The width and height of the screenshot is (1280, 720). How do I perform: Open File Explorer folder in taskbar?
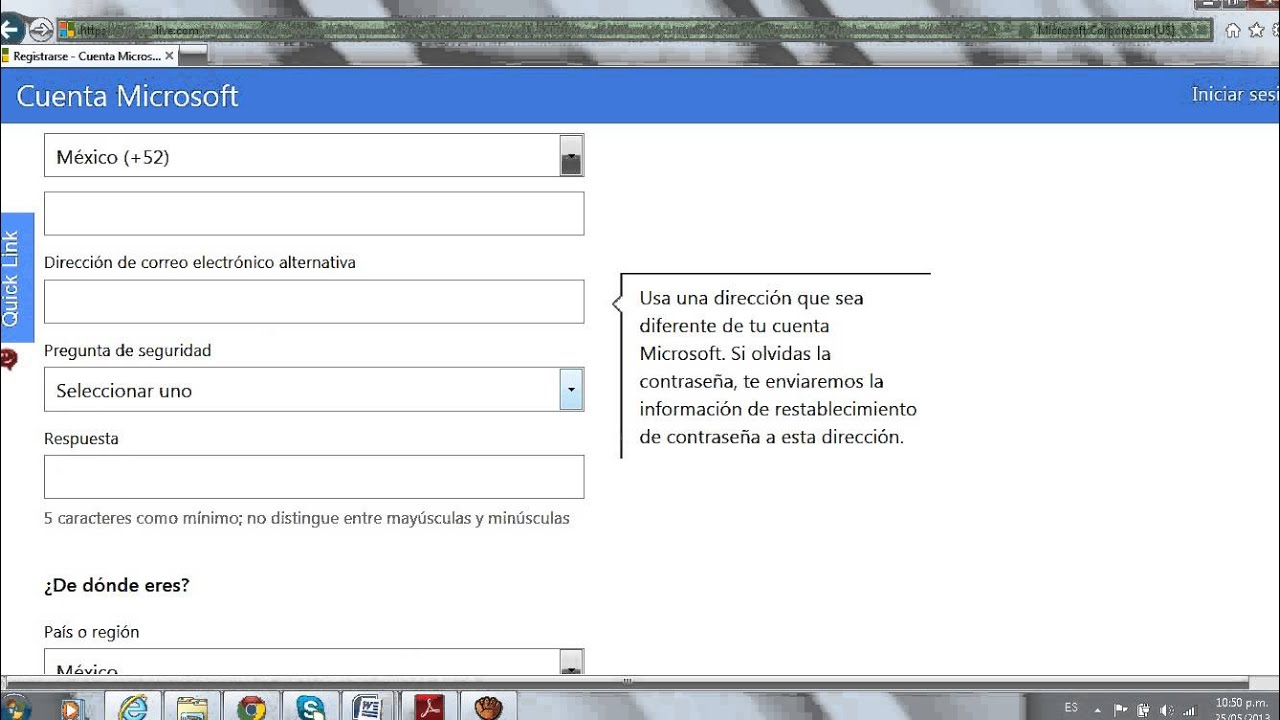pos(192,707)
